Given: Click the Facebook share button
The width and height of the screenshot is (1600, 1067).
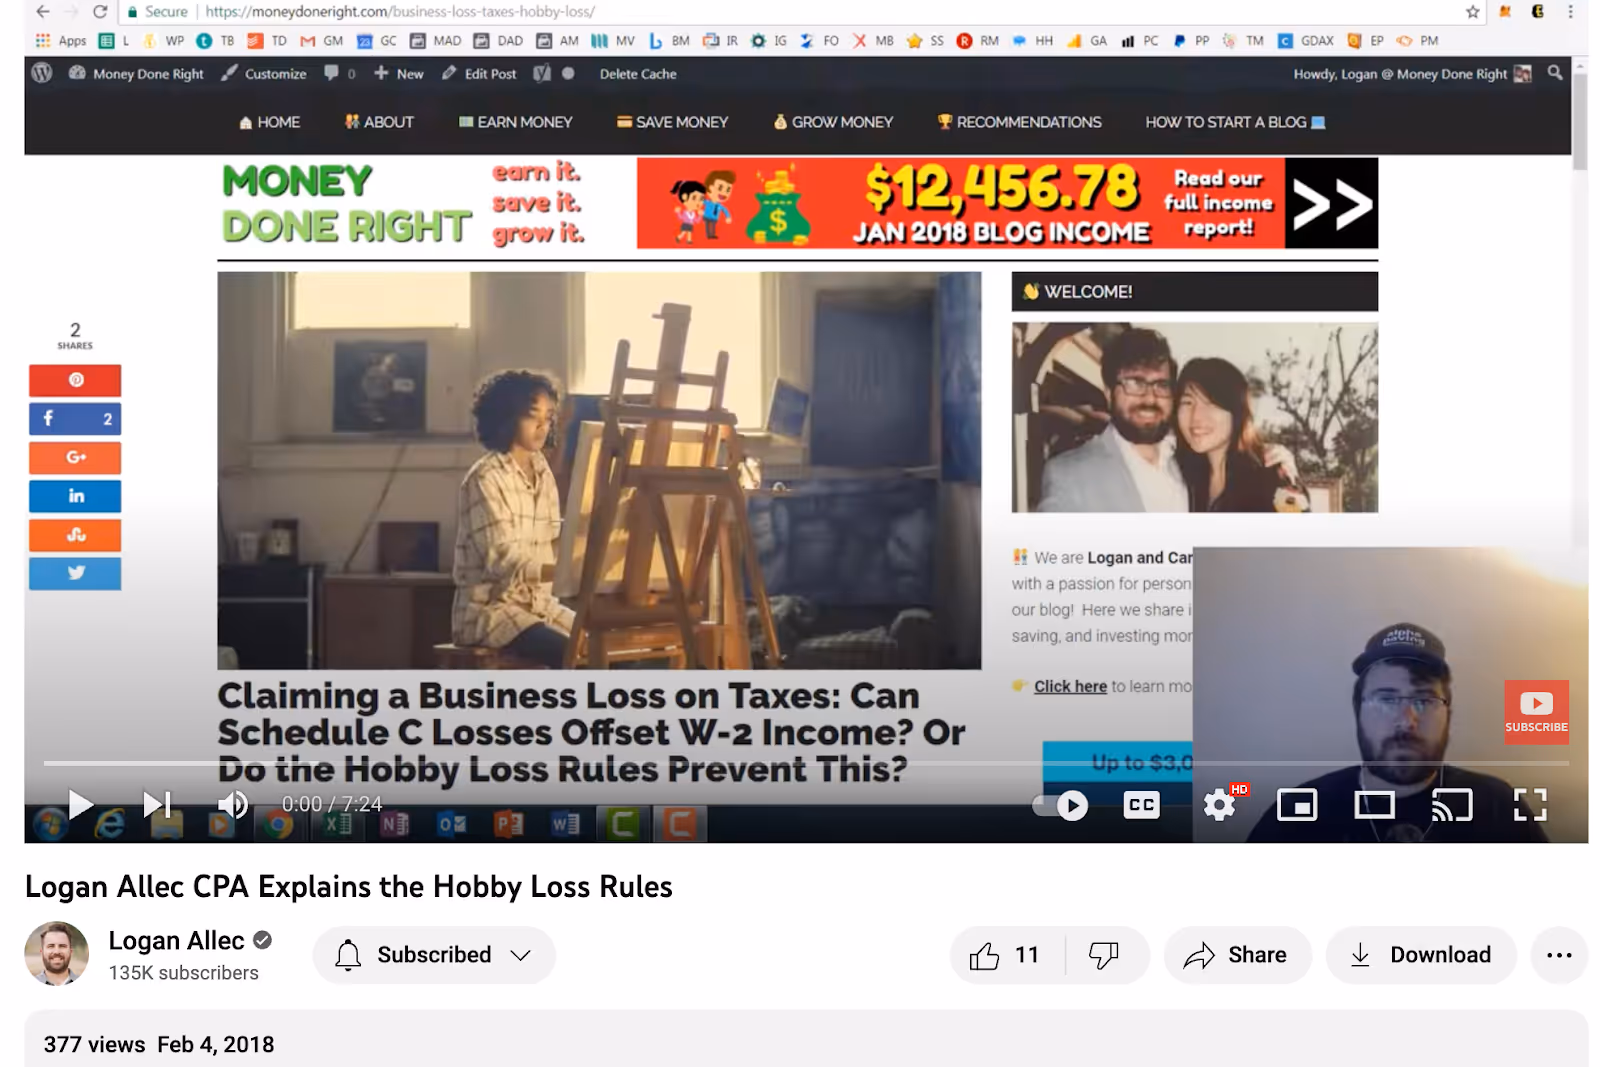Looking at the screenshot, I should (x=75, y=419).
